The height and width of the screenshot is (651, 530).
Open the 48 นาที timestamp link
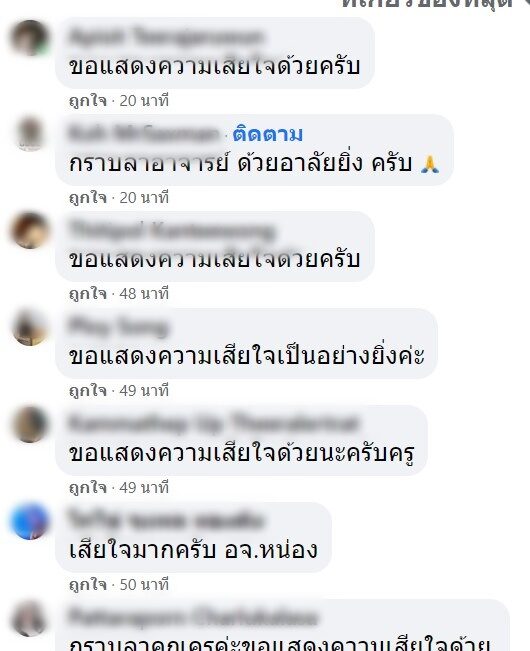coord(144,294)
